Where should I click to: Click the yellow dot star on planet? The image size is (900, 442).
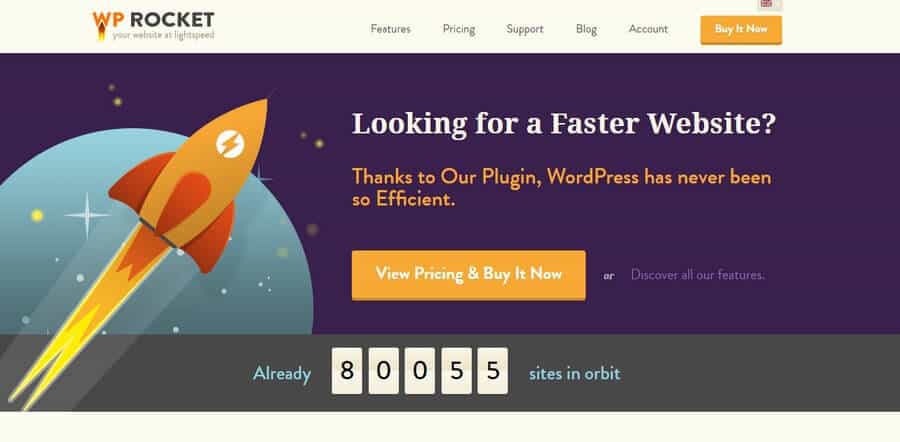(x=37, y=215)
